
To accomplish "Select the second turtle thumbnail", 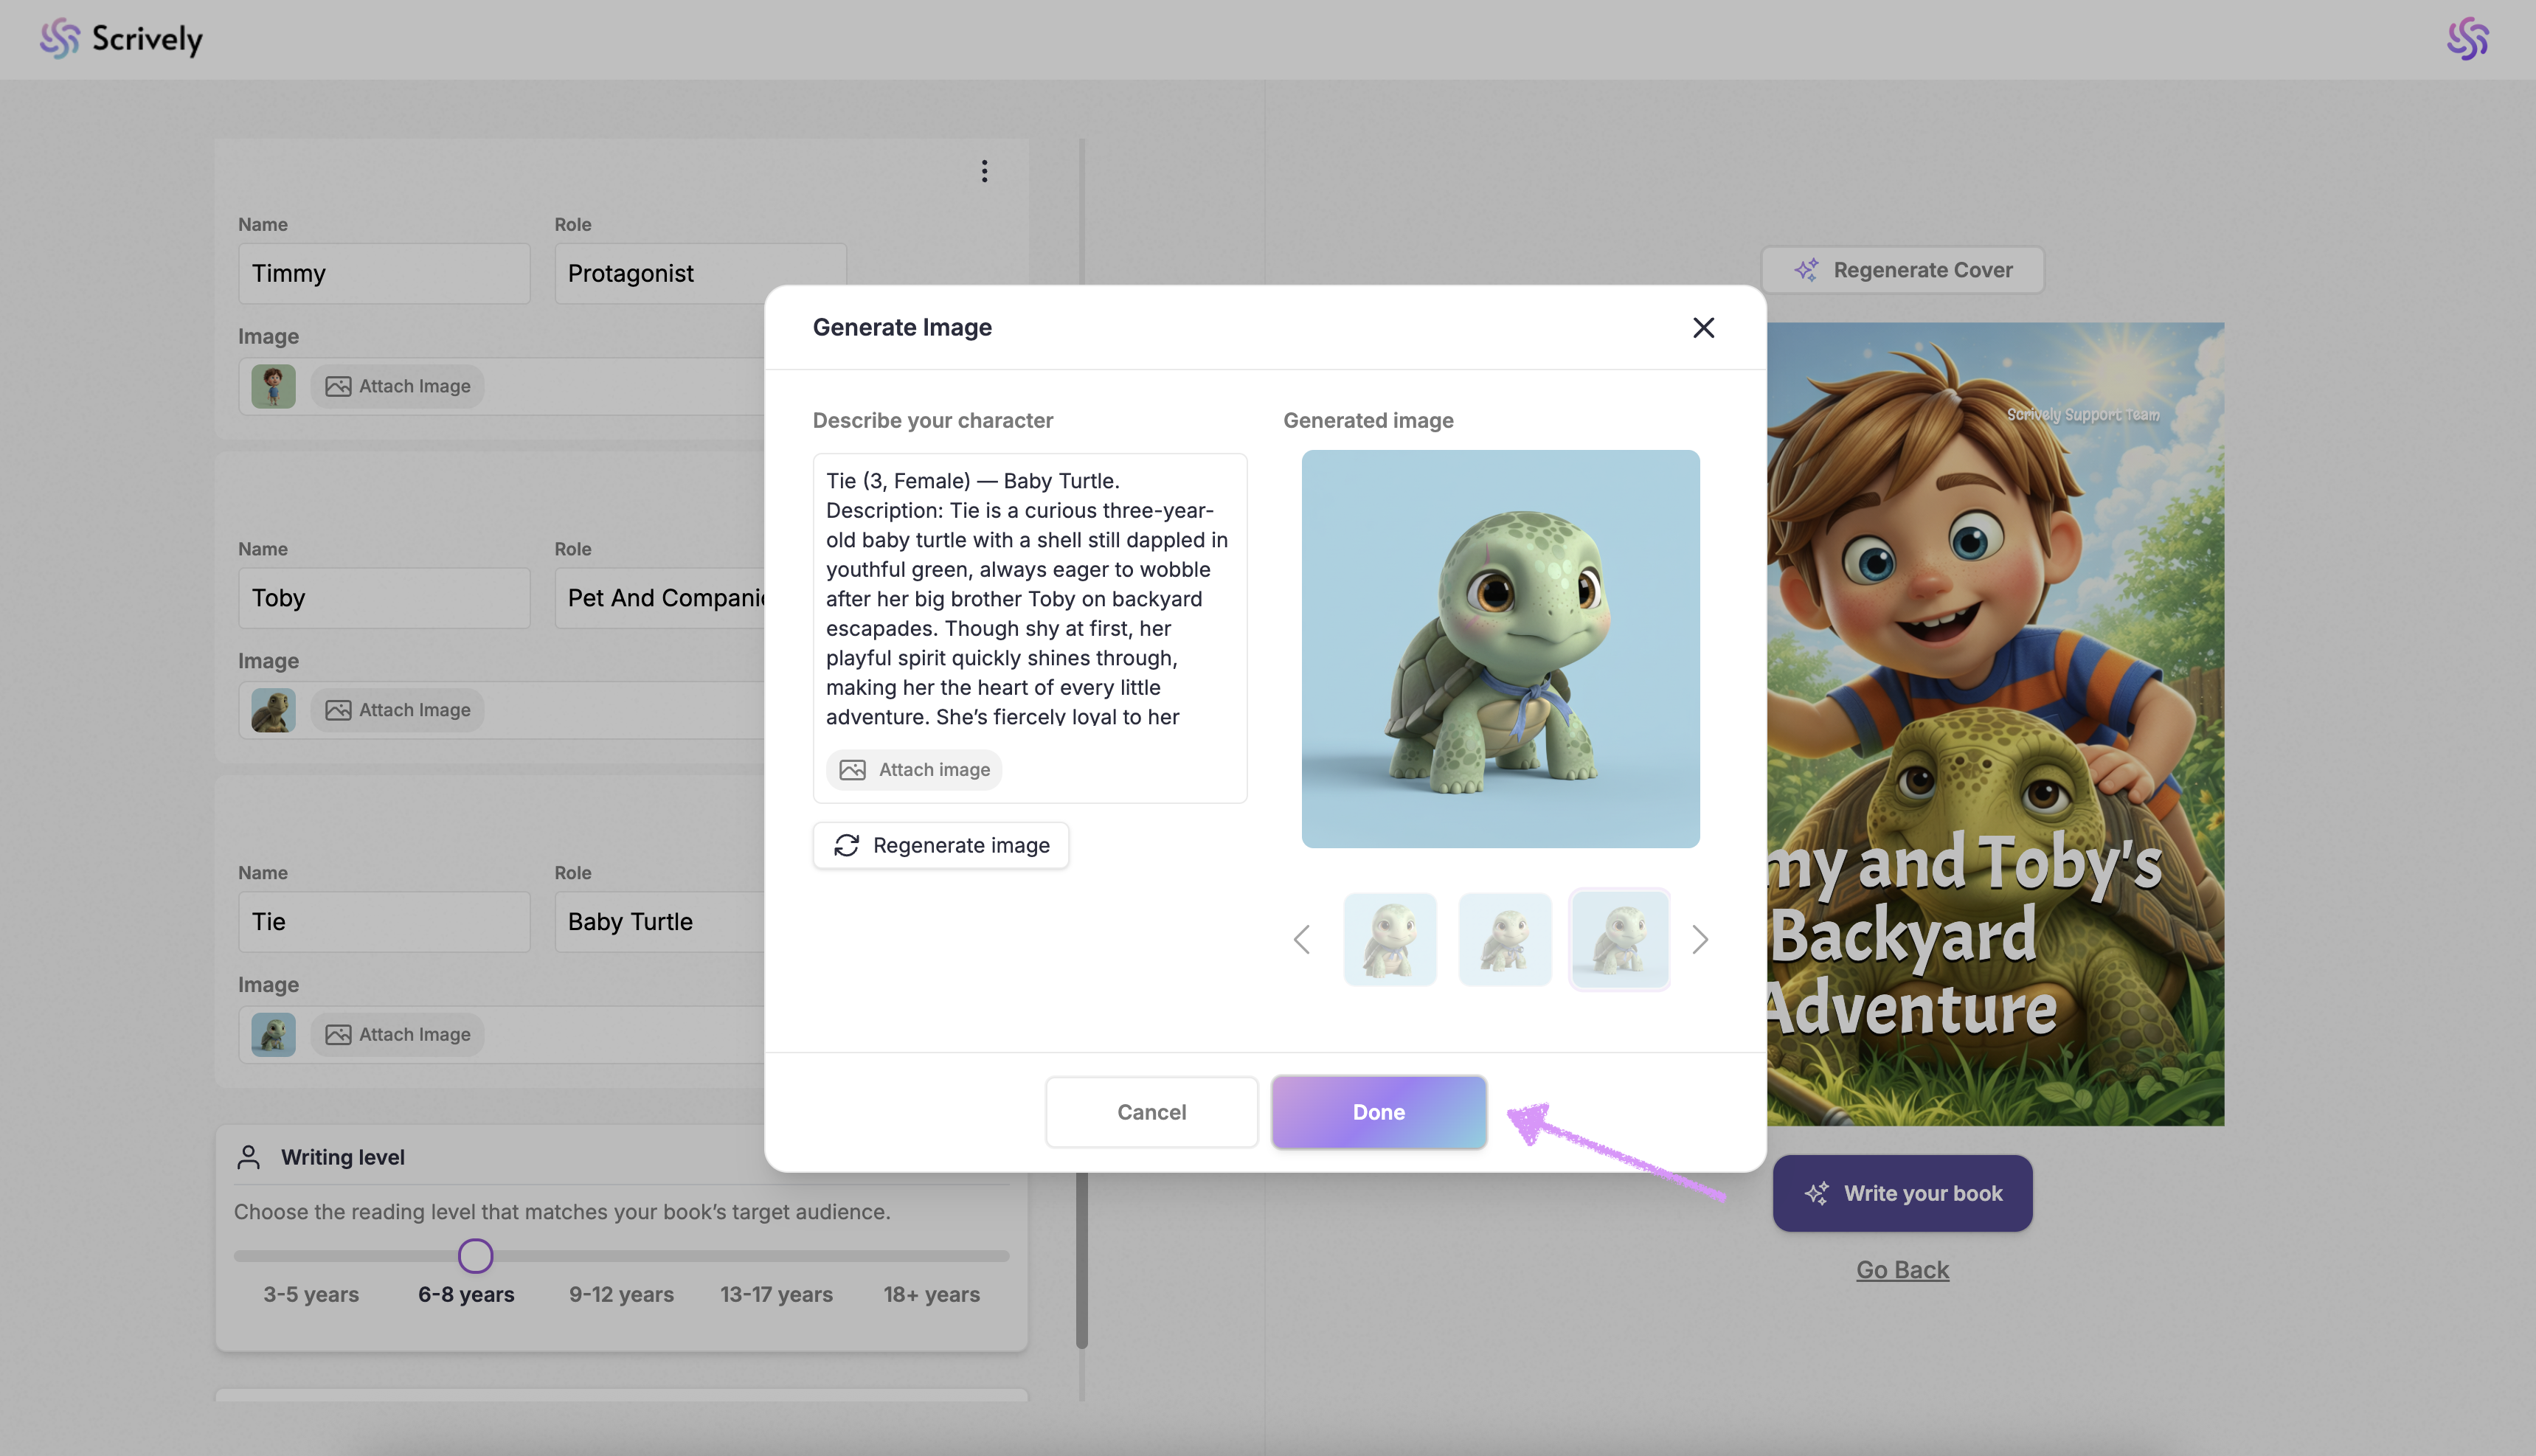I will (1504, 940).
